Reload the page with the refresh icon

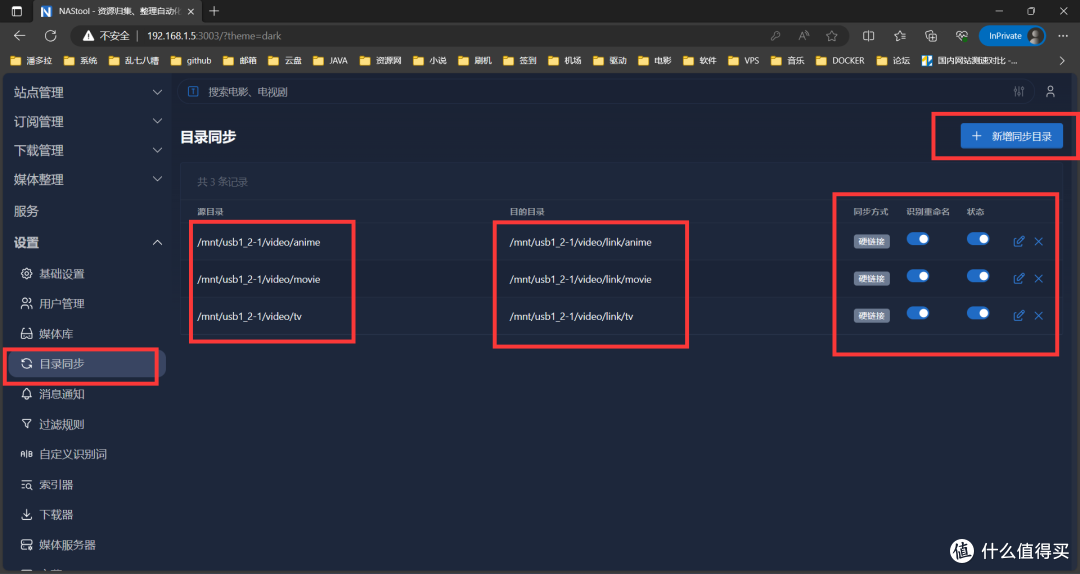pyautogui.click(x=50, y=36)
